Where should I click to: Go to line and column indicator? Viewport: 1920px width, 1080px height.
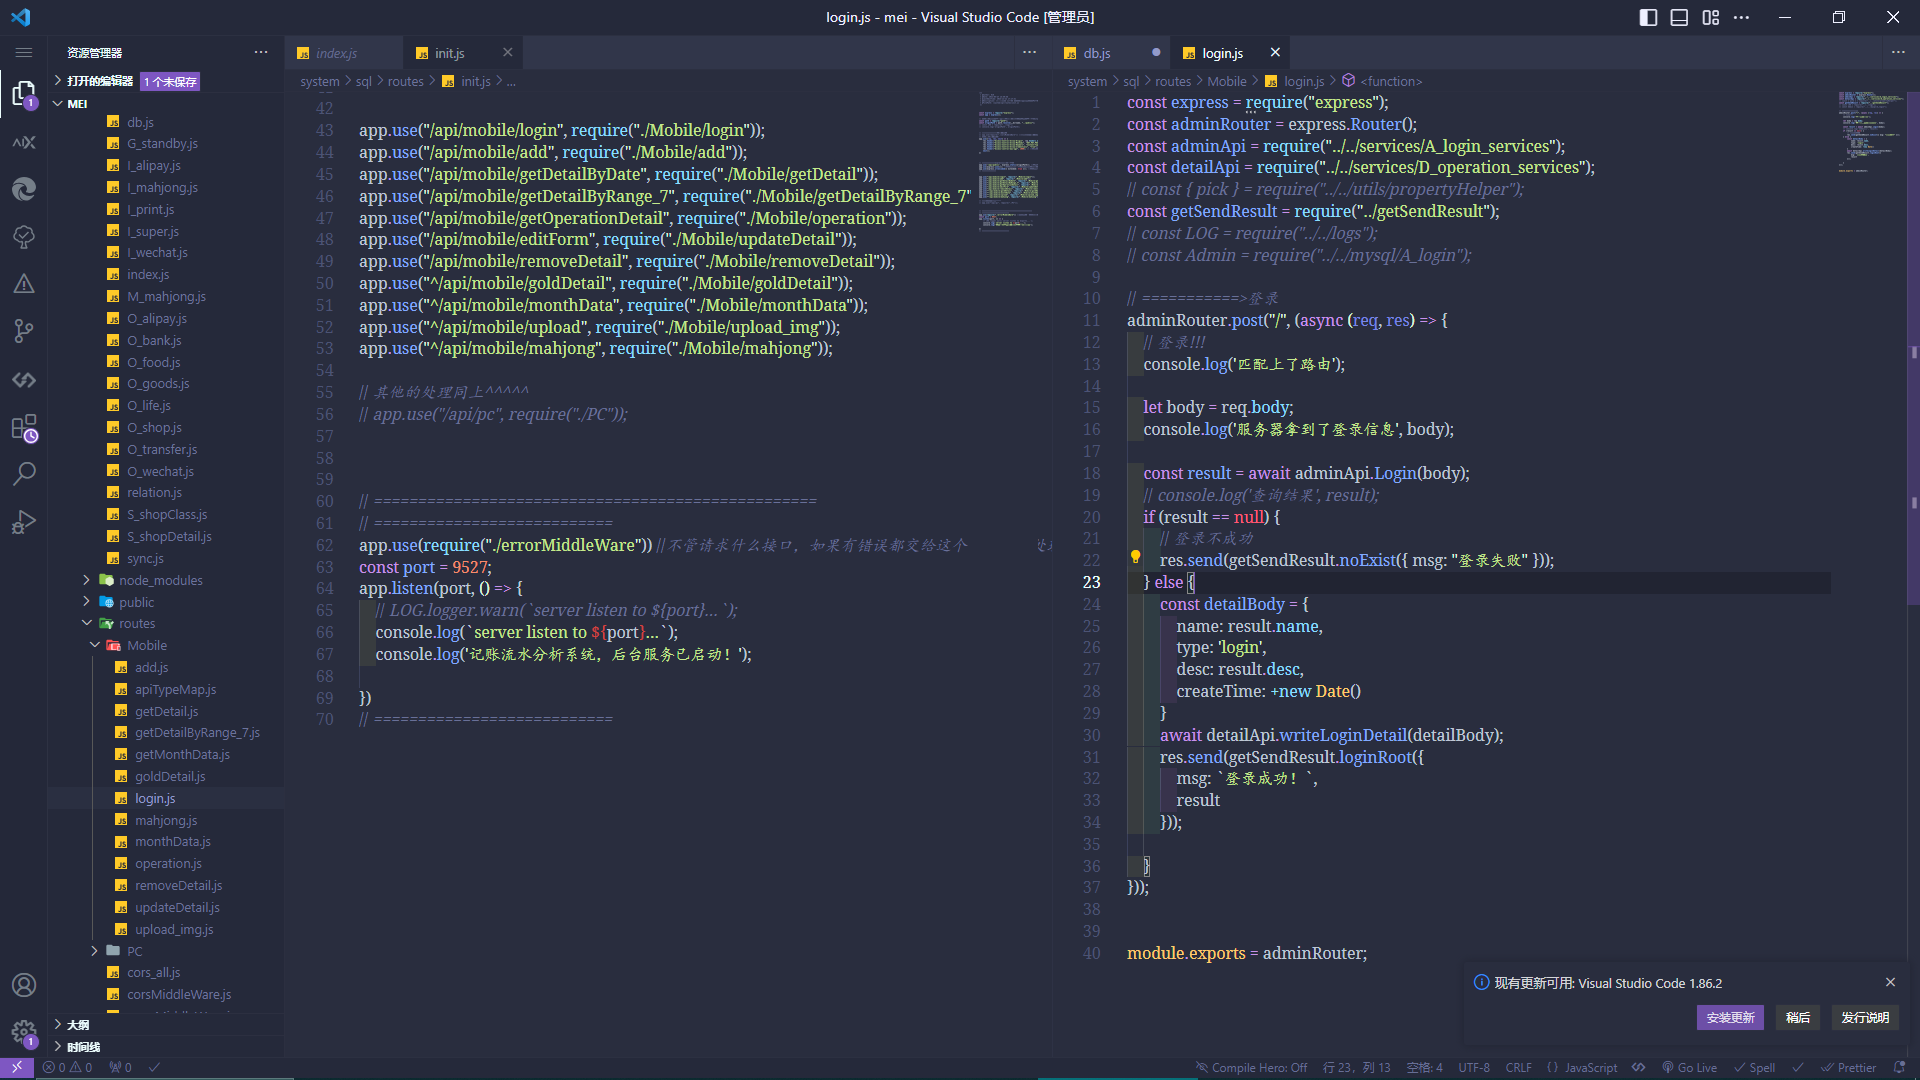(1357, 1067)
